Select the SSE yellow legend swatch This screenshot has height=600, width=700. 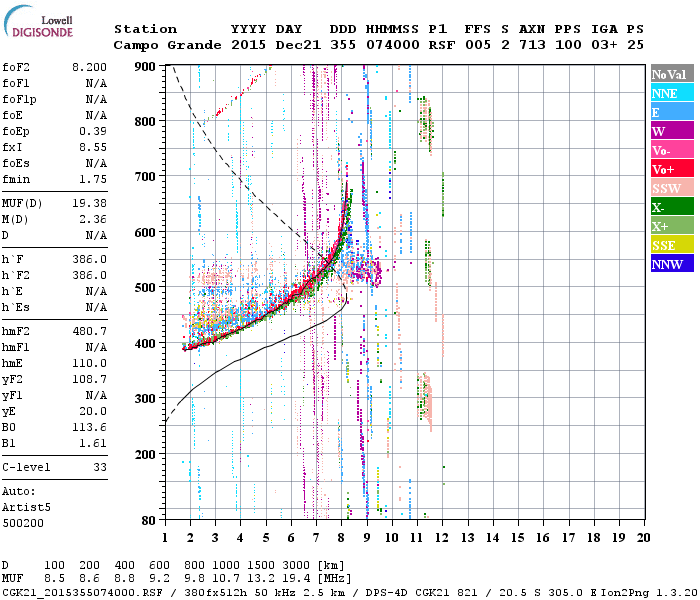[672, 245]
